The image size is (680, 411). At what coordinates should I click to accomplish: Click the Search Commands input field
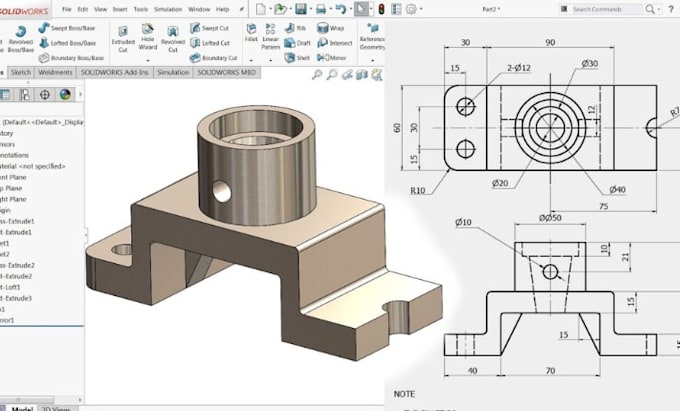click(606, 9)
